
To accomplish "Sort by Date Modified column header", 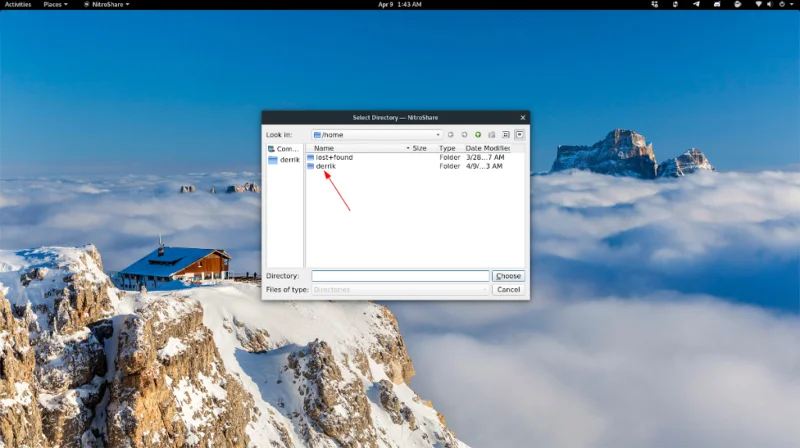I will pyautogui.click(x=488, y=148).
